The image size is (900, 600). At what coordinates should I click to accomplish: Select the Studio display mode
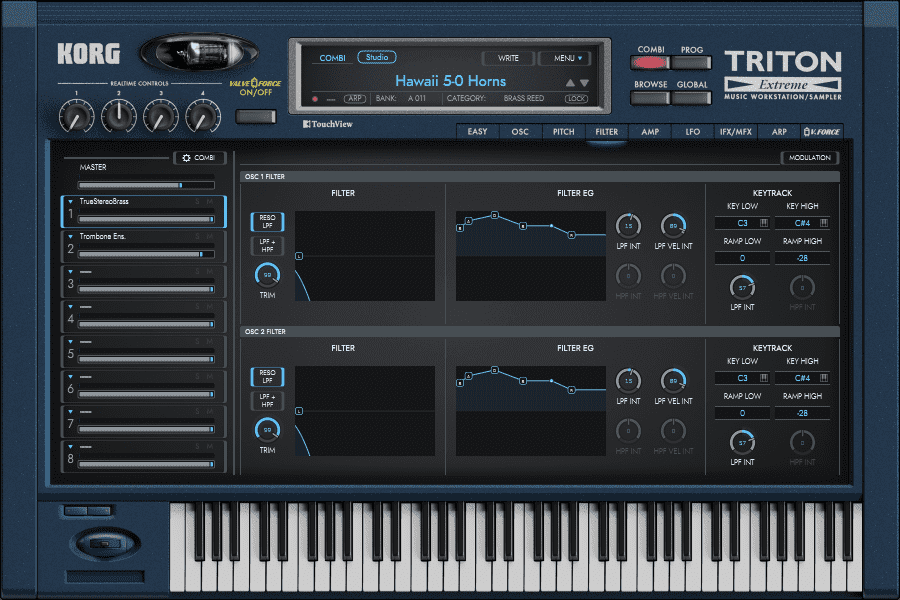click(x=377, y=57)
